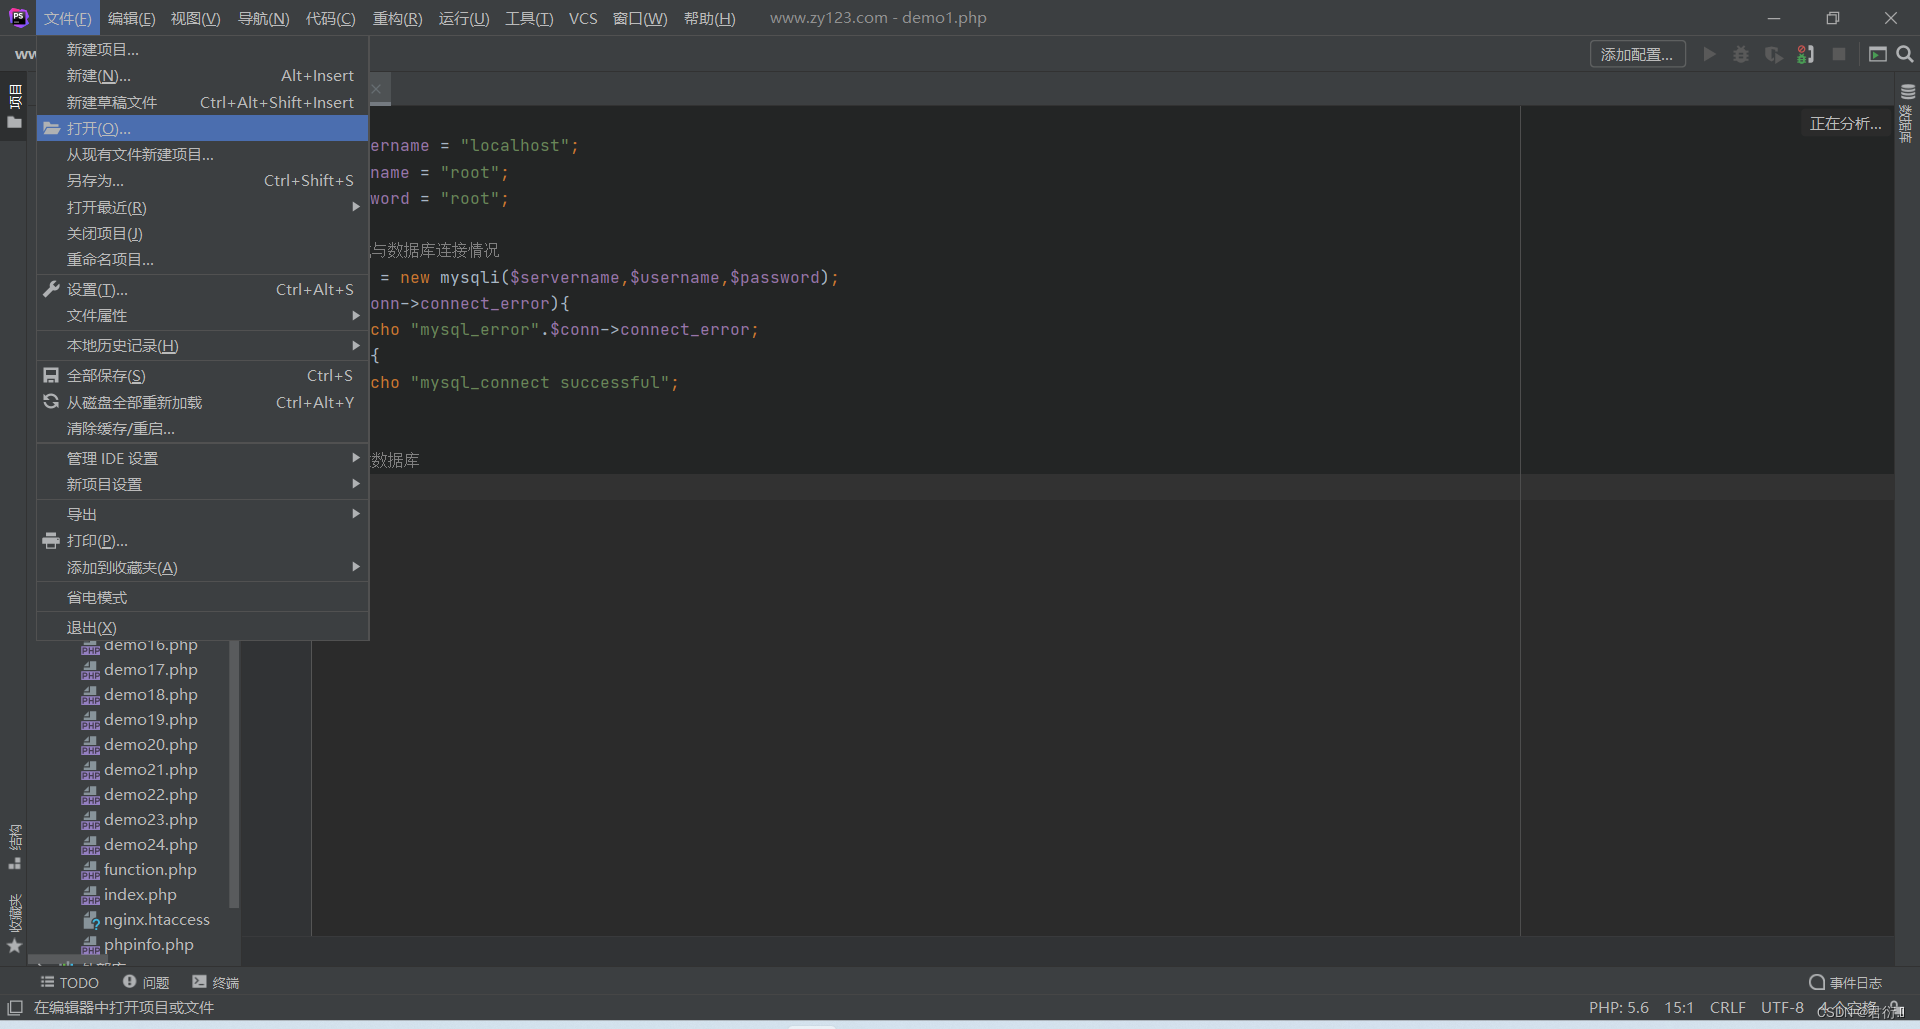The image size is (1920, 1029).
Task: Click the 添加配置... button
Action: (1637, 54)
